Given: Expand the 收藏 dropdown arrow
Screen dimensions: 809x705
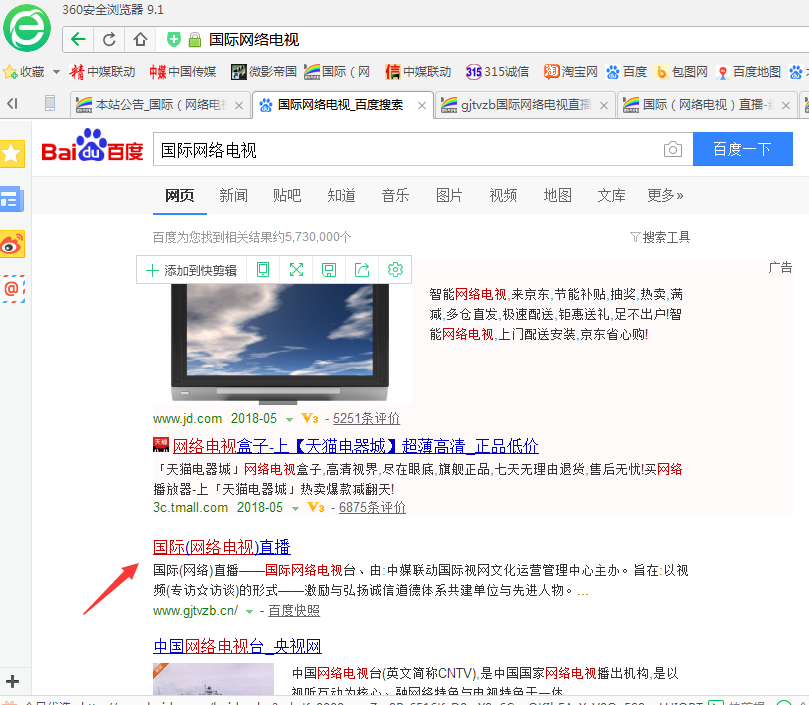Looking at the screenshot, I should [56, 72].
